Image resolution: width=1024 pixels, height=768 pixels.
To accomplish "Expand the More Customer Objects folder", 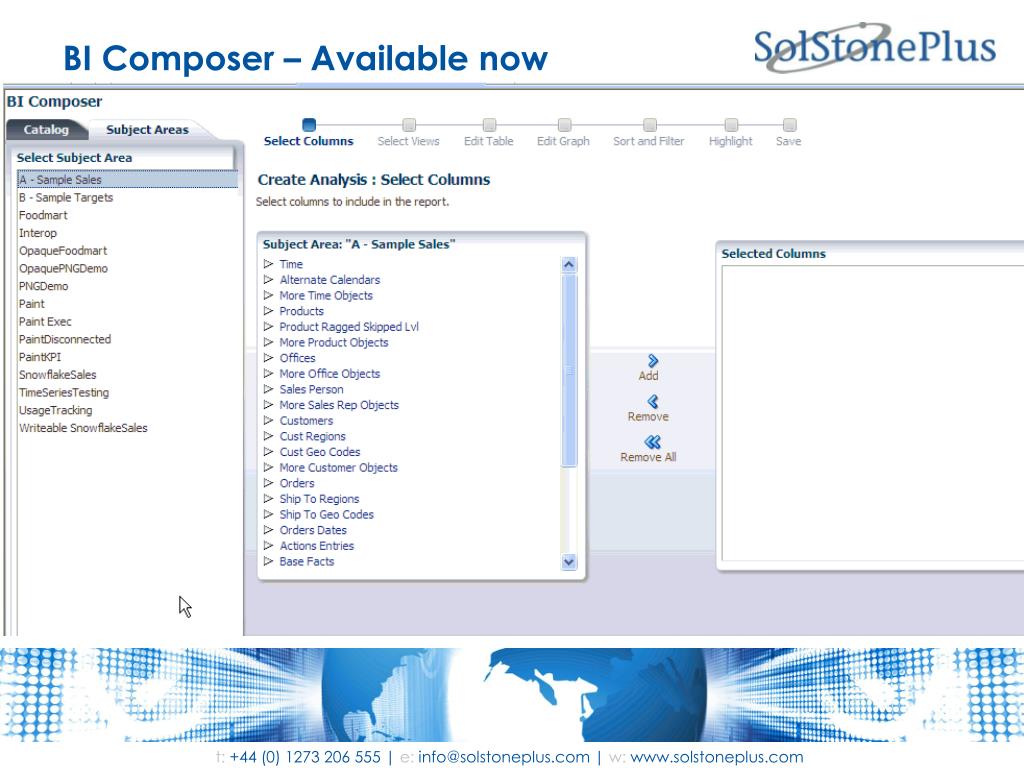I will [x=268, y=468].
